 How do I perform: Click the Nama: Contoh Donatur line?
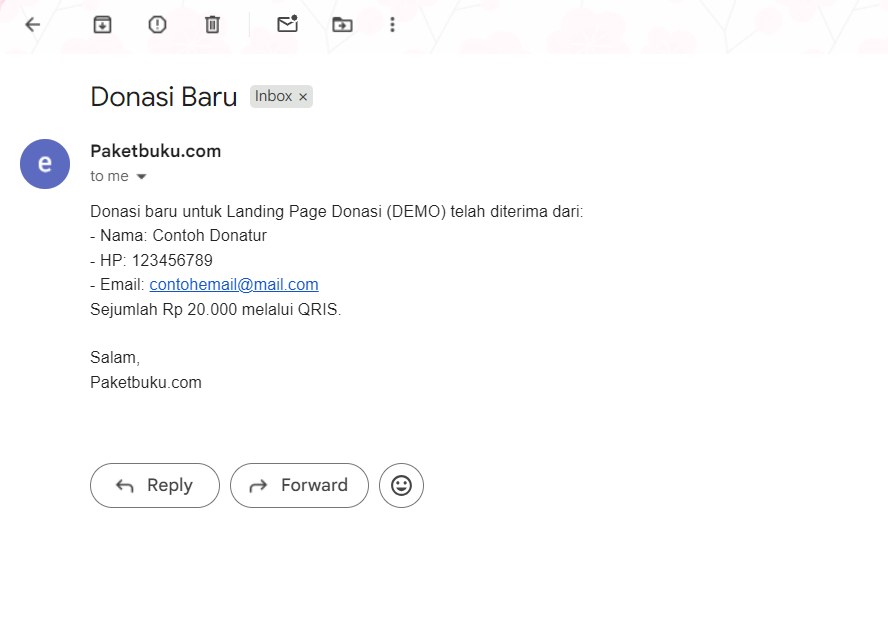click(x=178, y=236)
